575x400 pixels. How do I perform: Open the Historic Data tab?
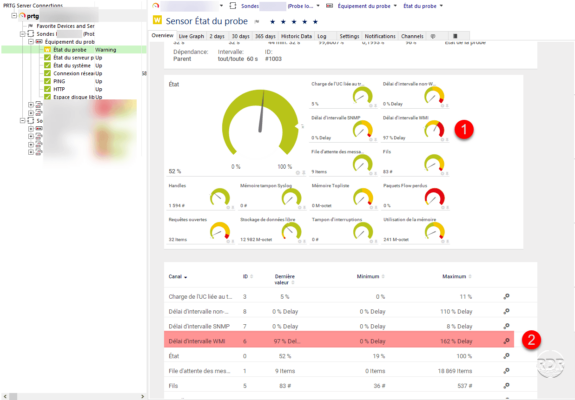point(296,36)
